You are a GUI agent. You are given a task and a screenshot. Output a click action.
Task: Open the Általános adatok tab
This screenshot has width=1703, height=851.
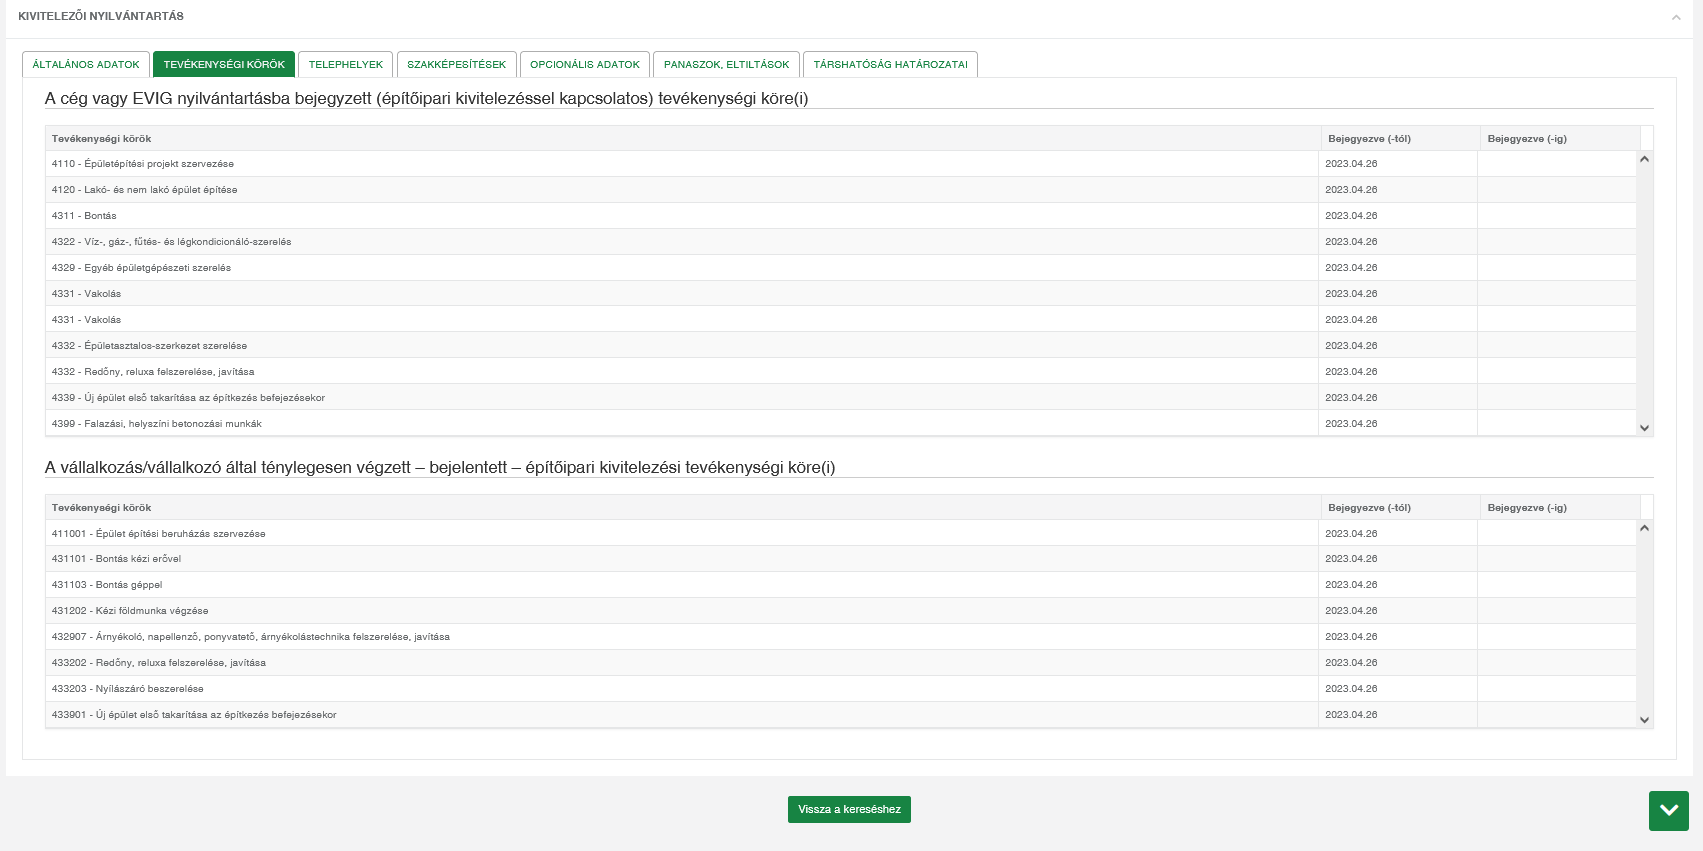tap(86, 64)
